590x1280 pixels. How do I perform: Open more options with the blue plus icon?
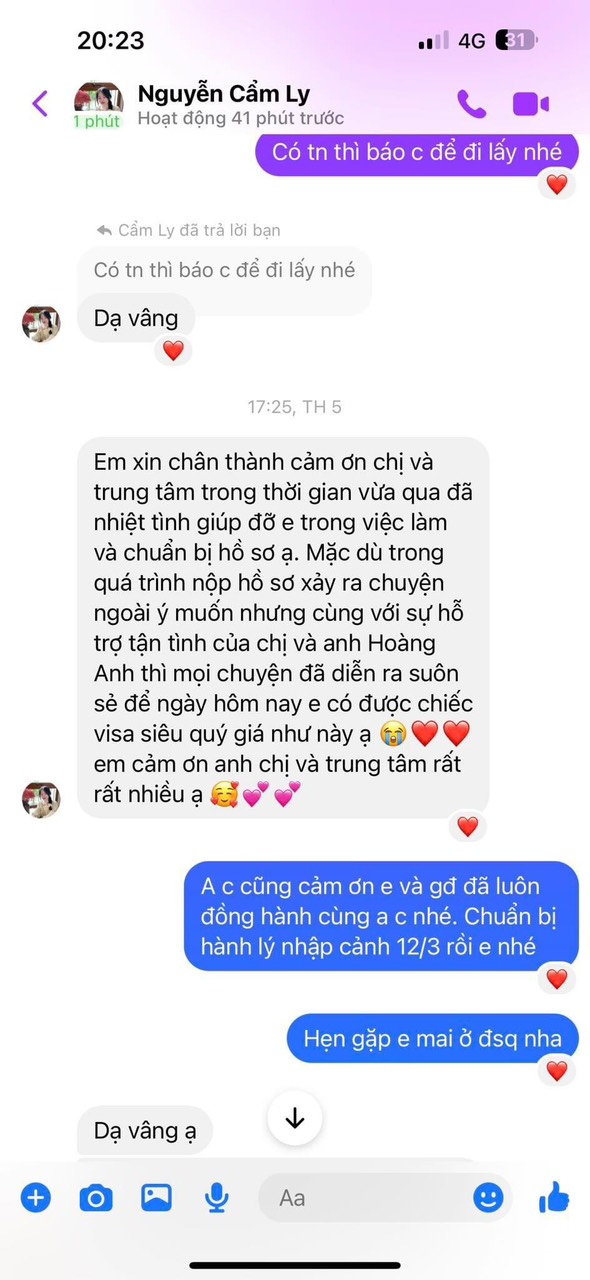tap(36, 1197)
